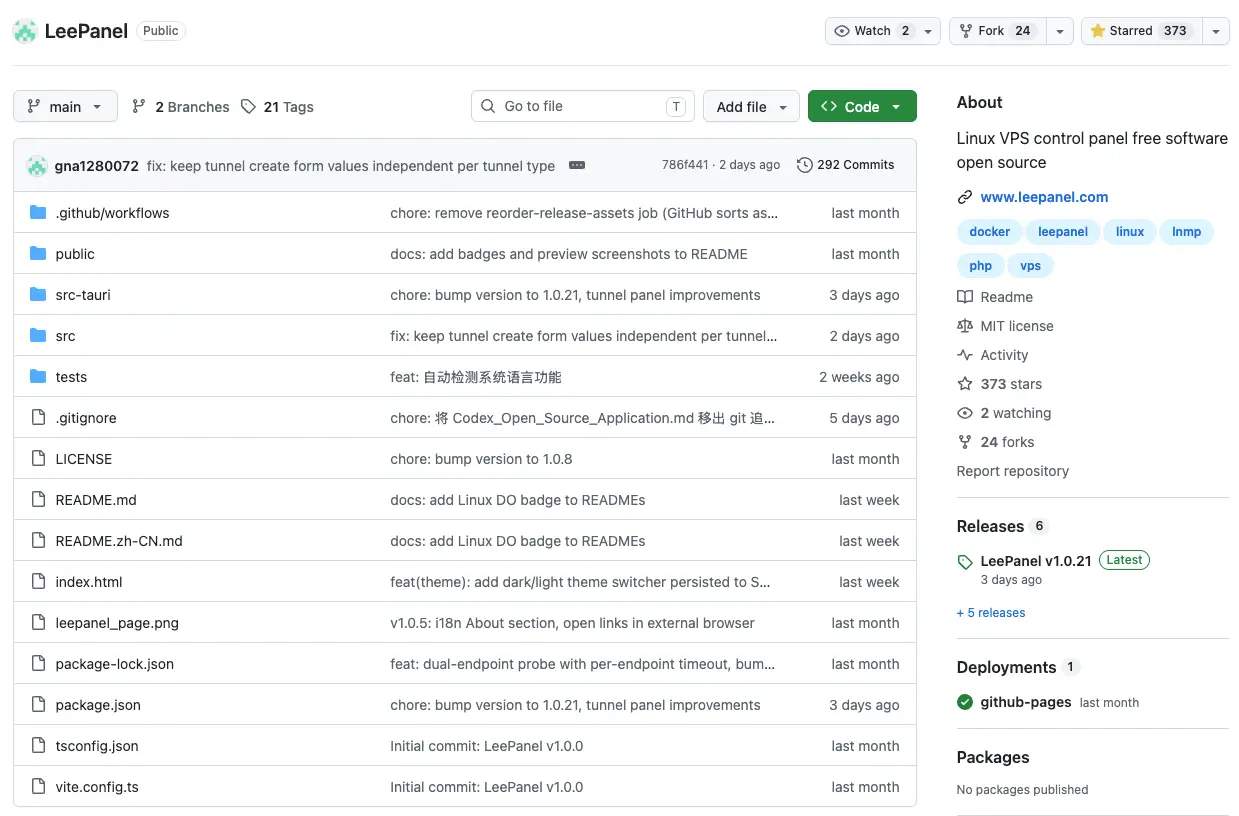1239x816 pixels.
Task: Click the vite.config.ts file icon
Action: pos(38,786)
